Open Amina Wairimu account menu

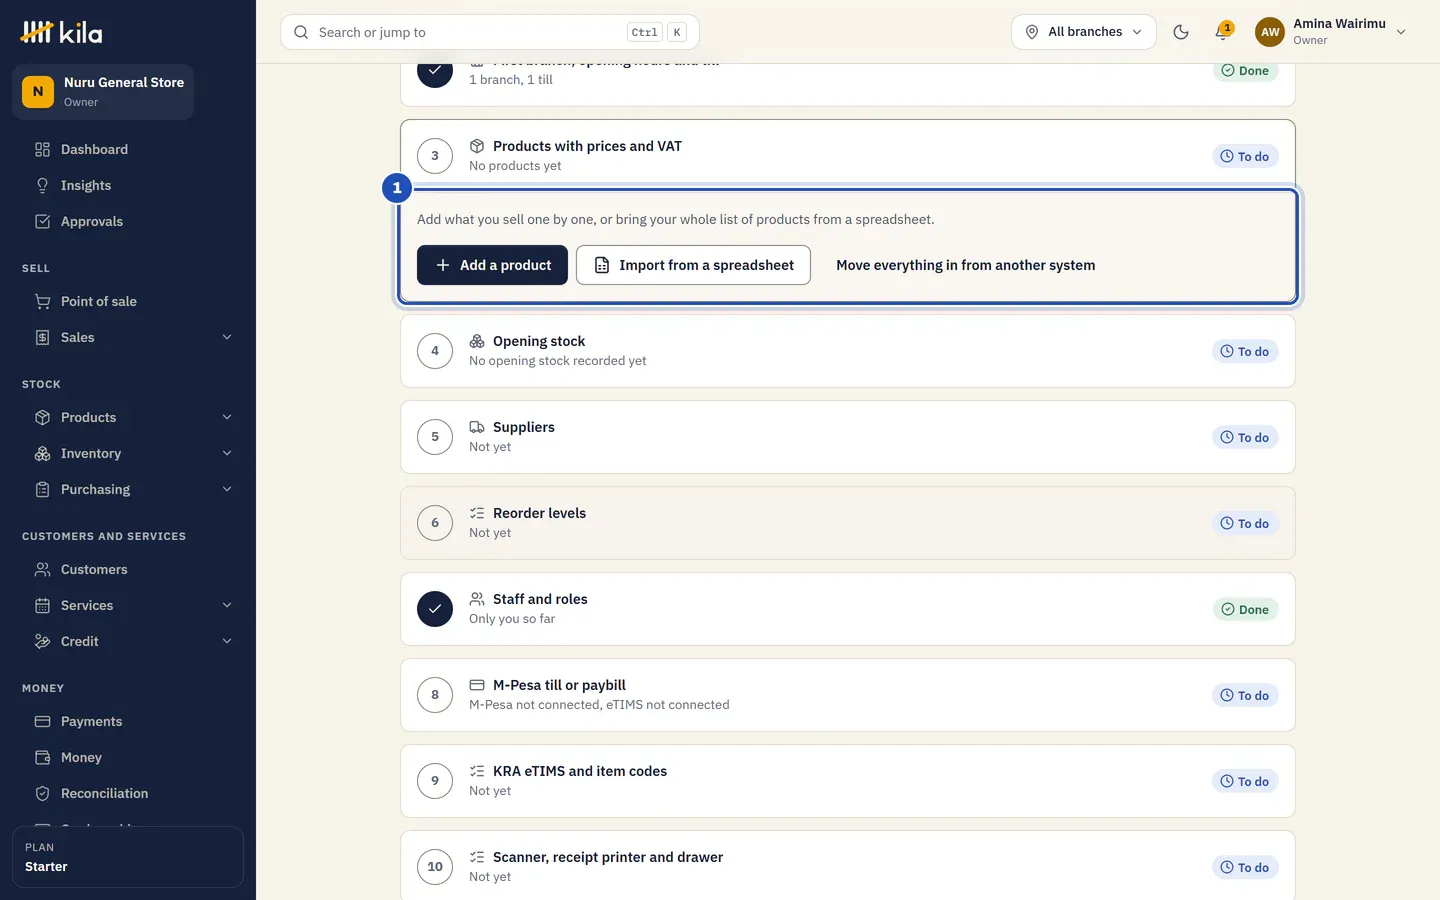click(1332, 32)
